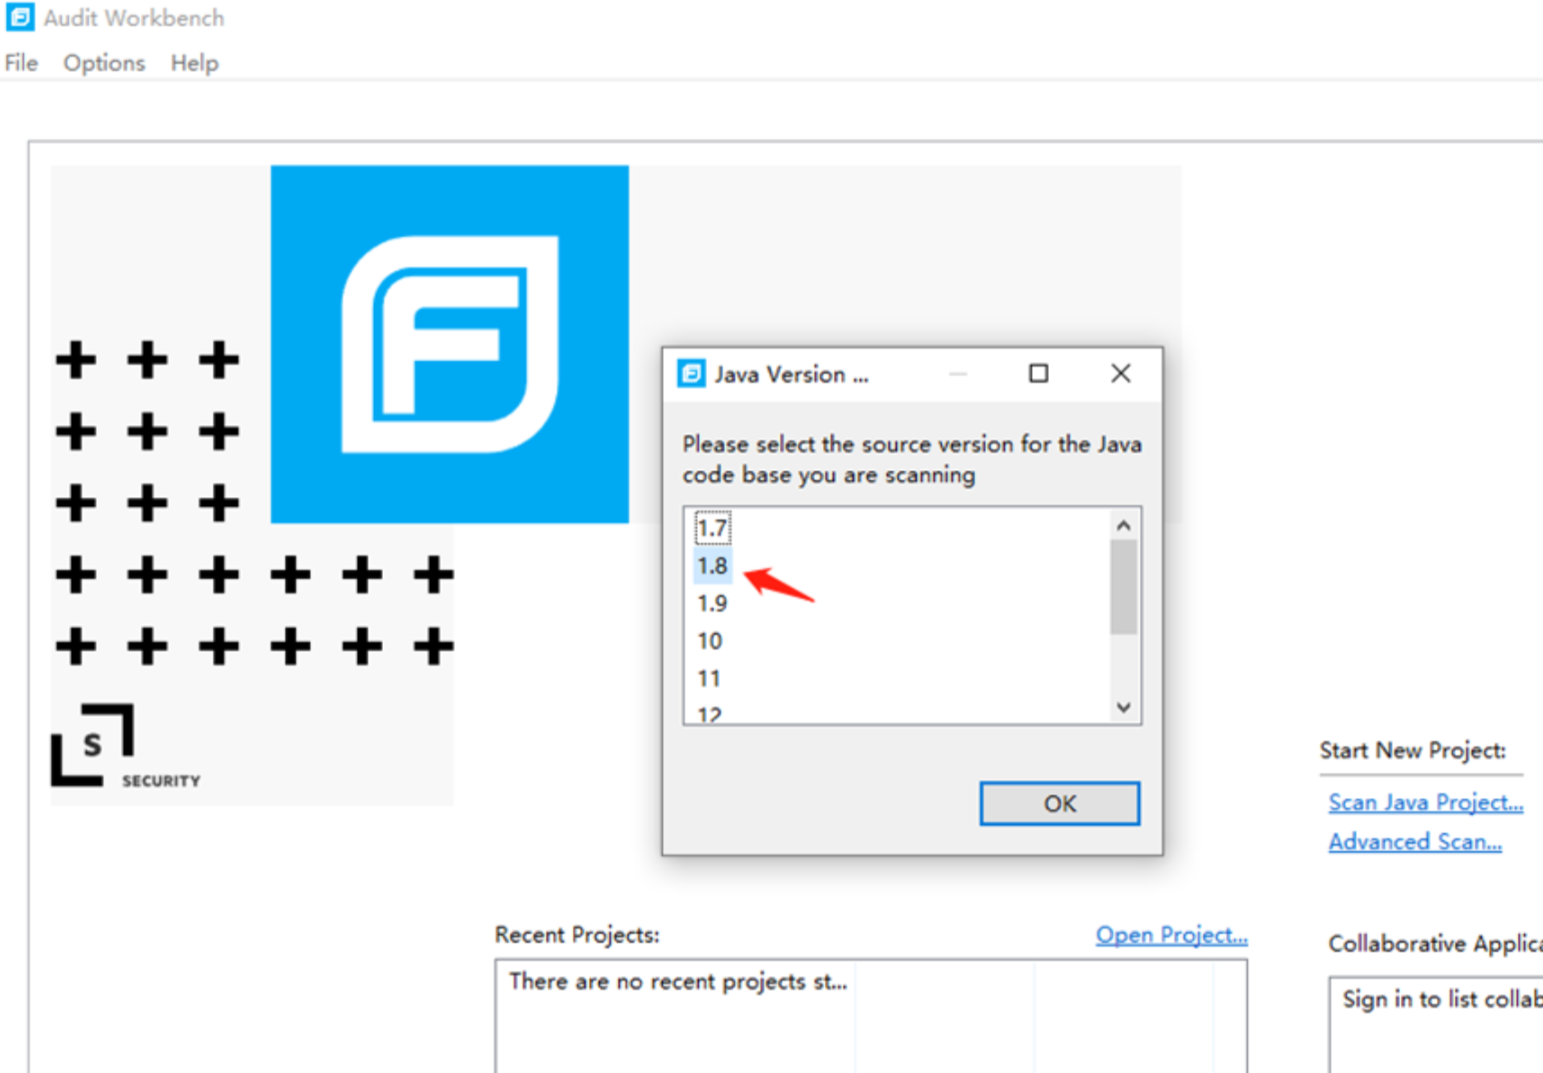Click the scroll down arrow in version list
The width and height of the screenshot is (1543, 1073).
click(1124, 707)
